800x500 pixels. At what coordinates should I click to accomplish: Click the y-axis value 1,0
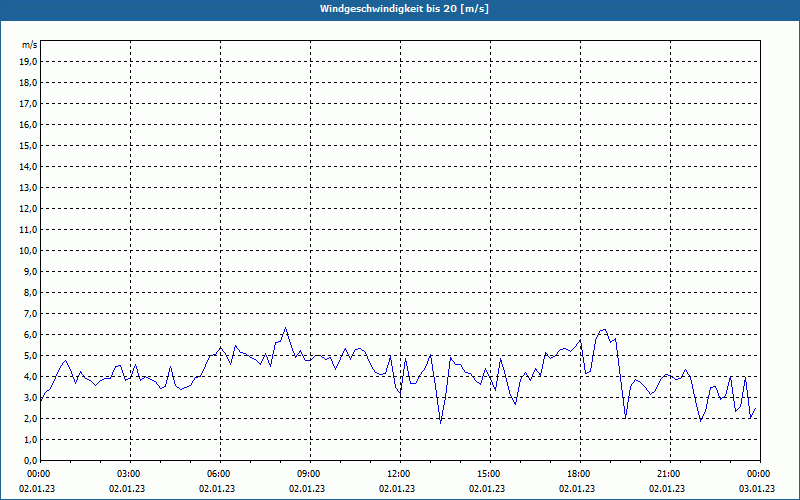30,439
